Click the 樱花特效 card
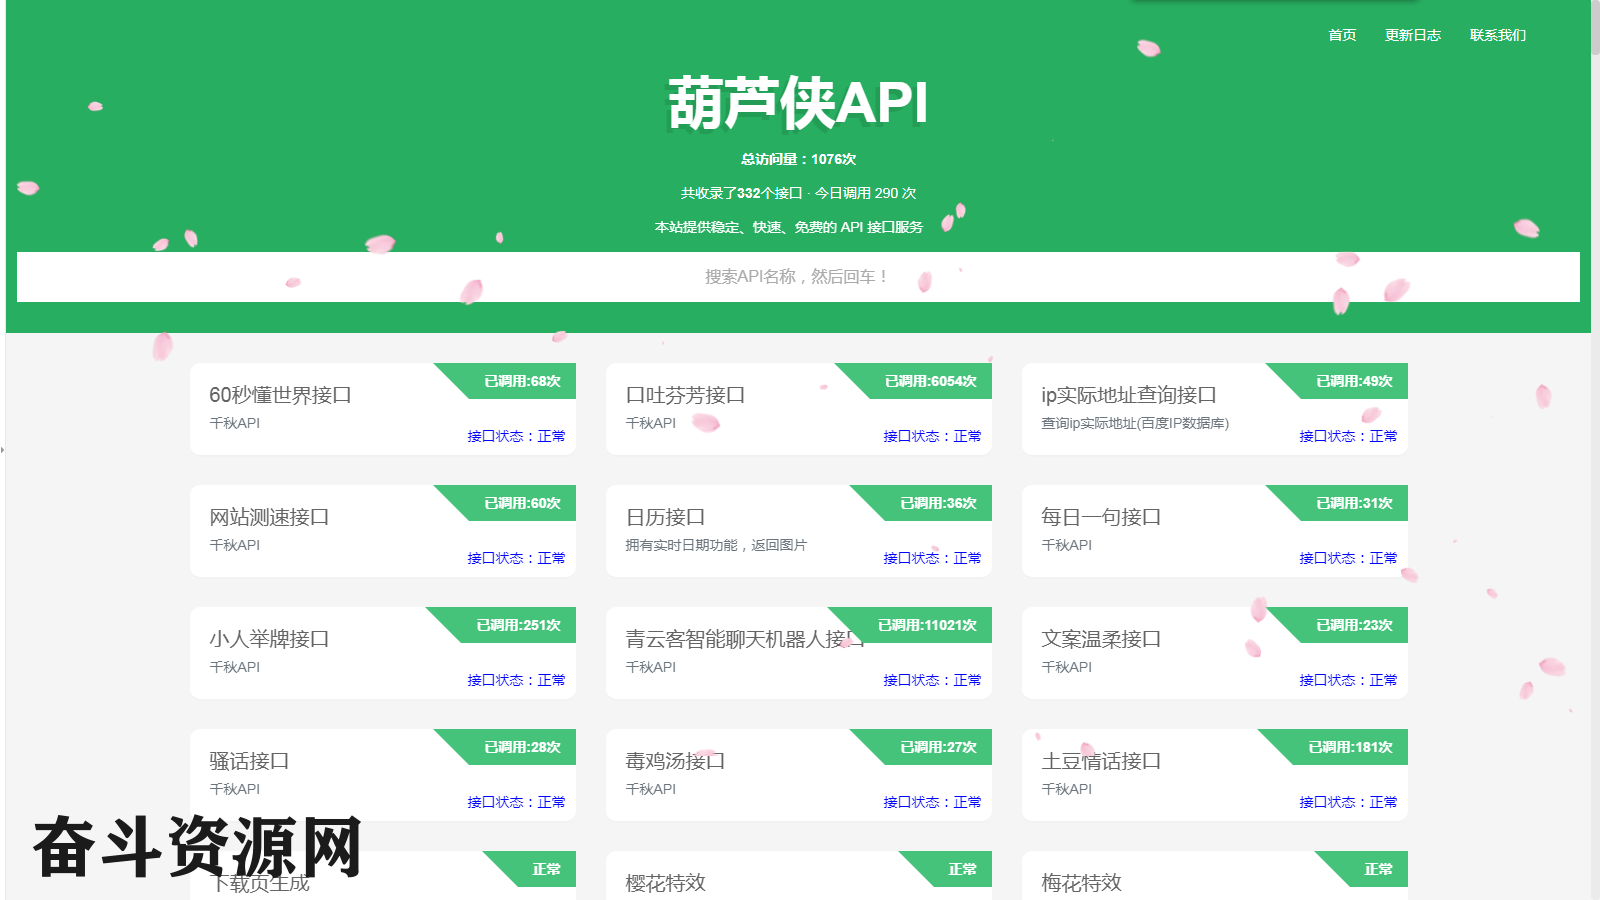Screen dimensions: 1600x900 (x=666, y=883)
